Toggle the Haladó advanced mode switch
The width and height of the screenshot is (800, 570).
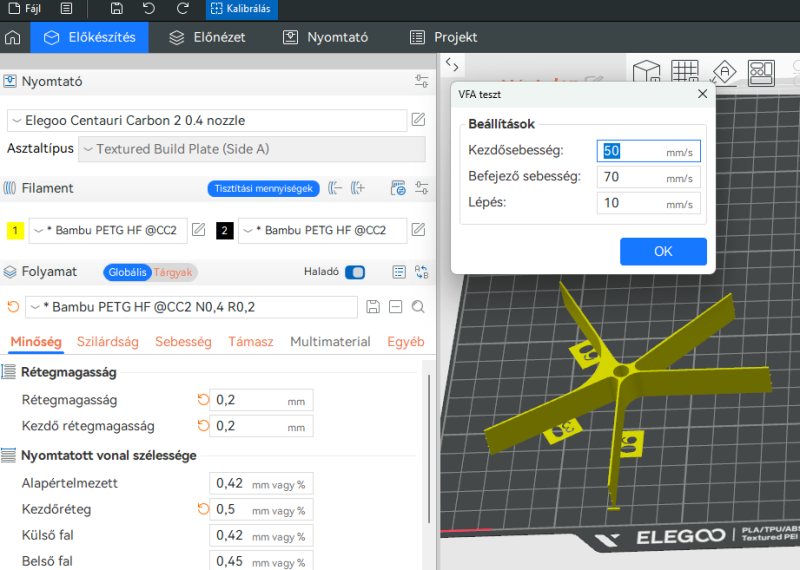coord(355,272)
